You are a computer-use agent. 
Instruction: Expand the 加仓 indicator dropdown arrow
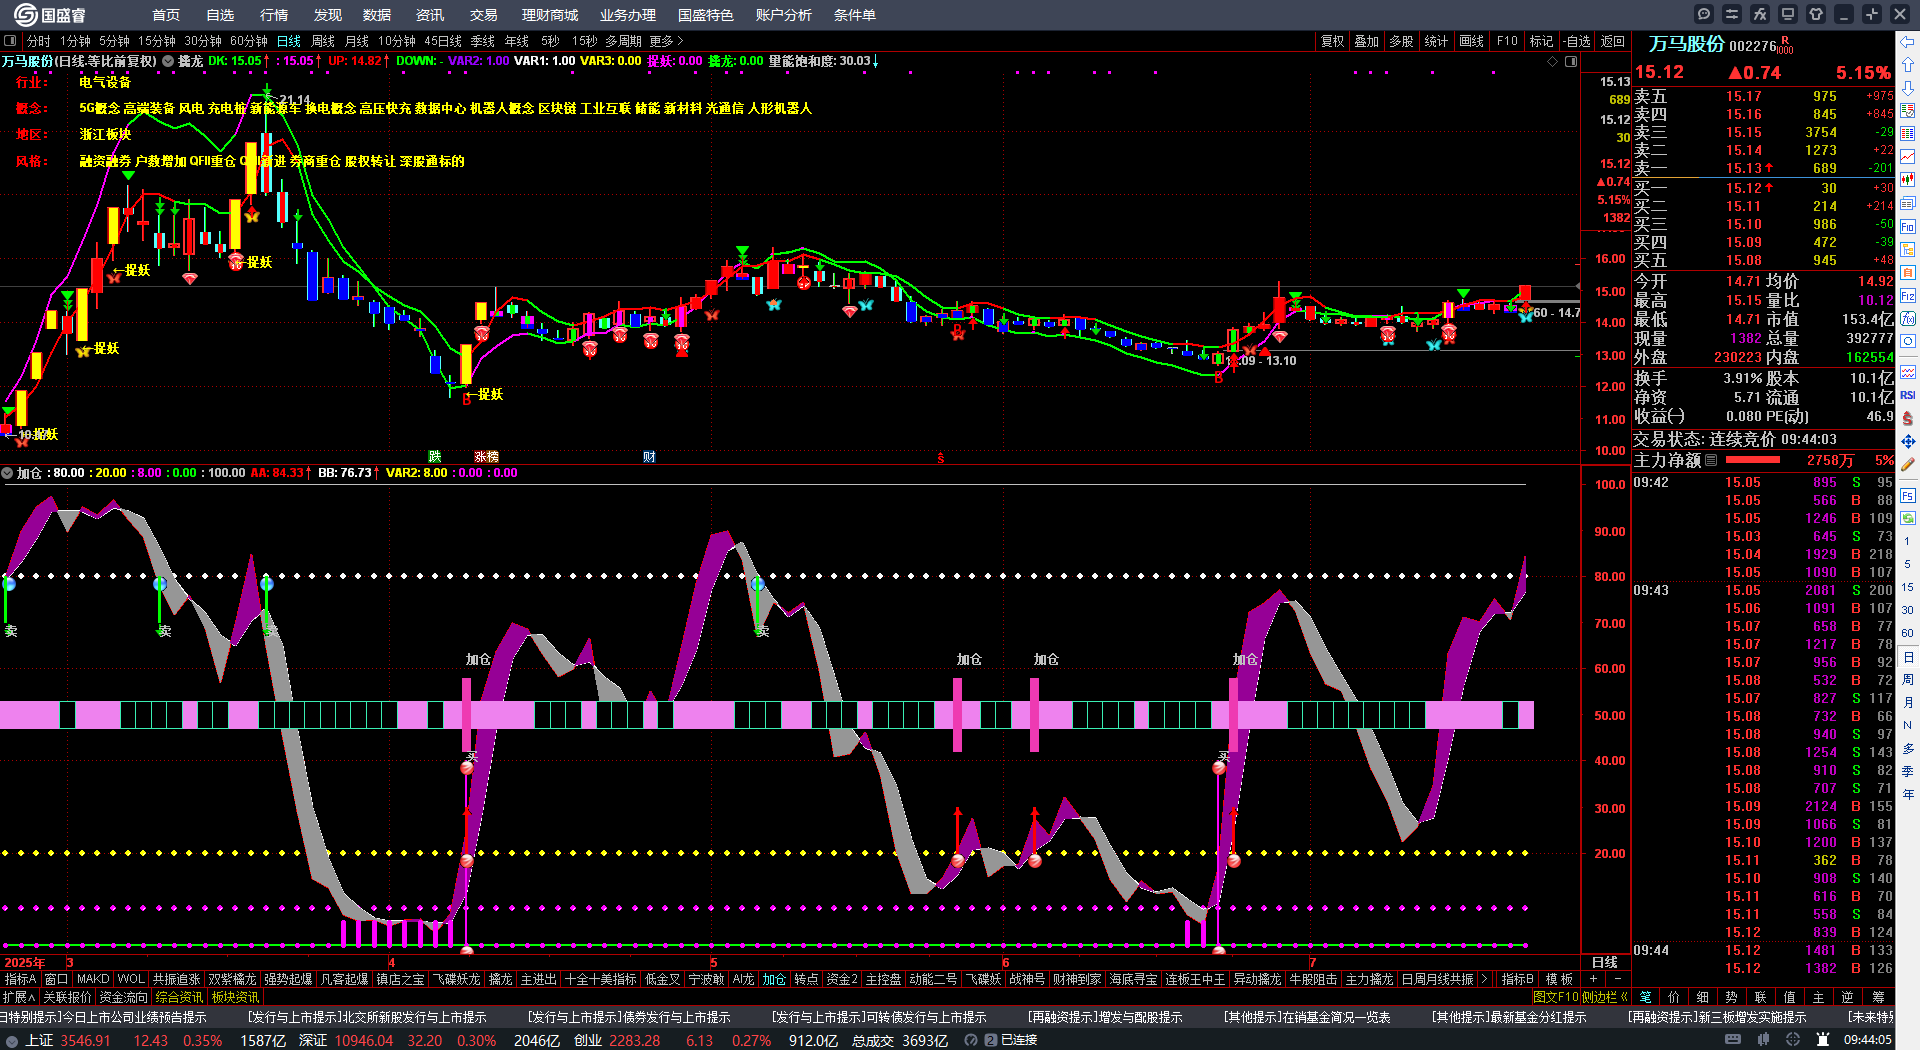click(8, 473)
